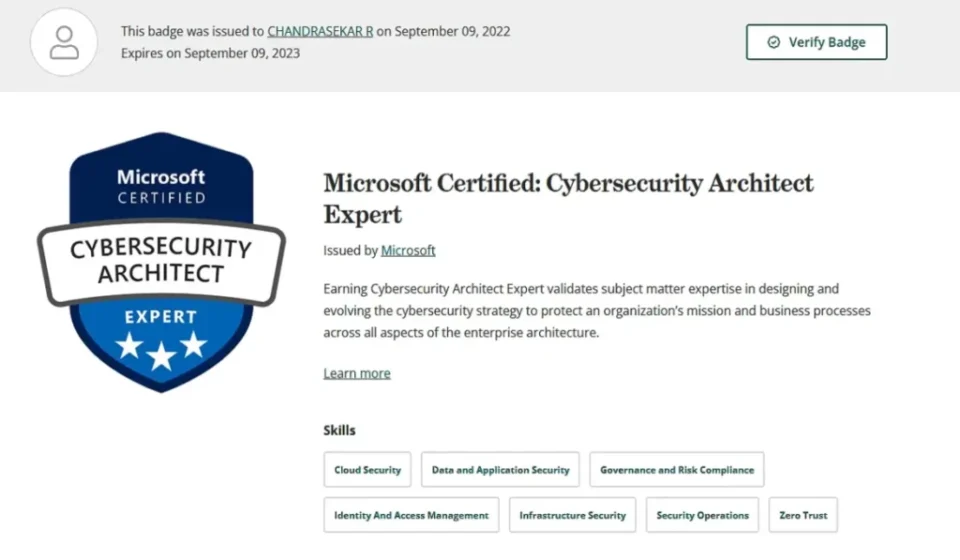The image size is (960, 560).
Task: Click the user profile avatar icon
Action: pos(64,42)
